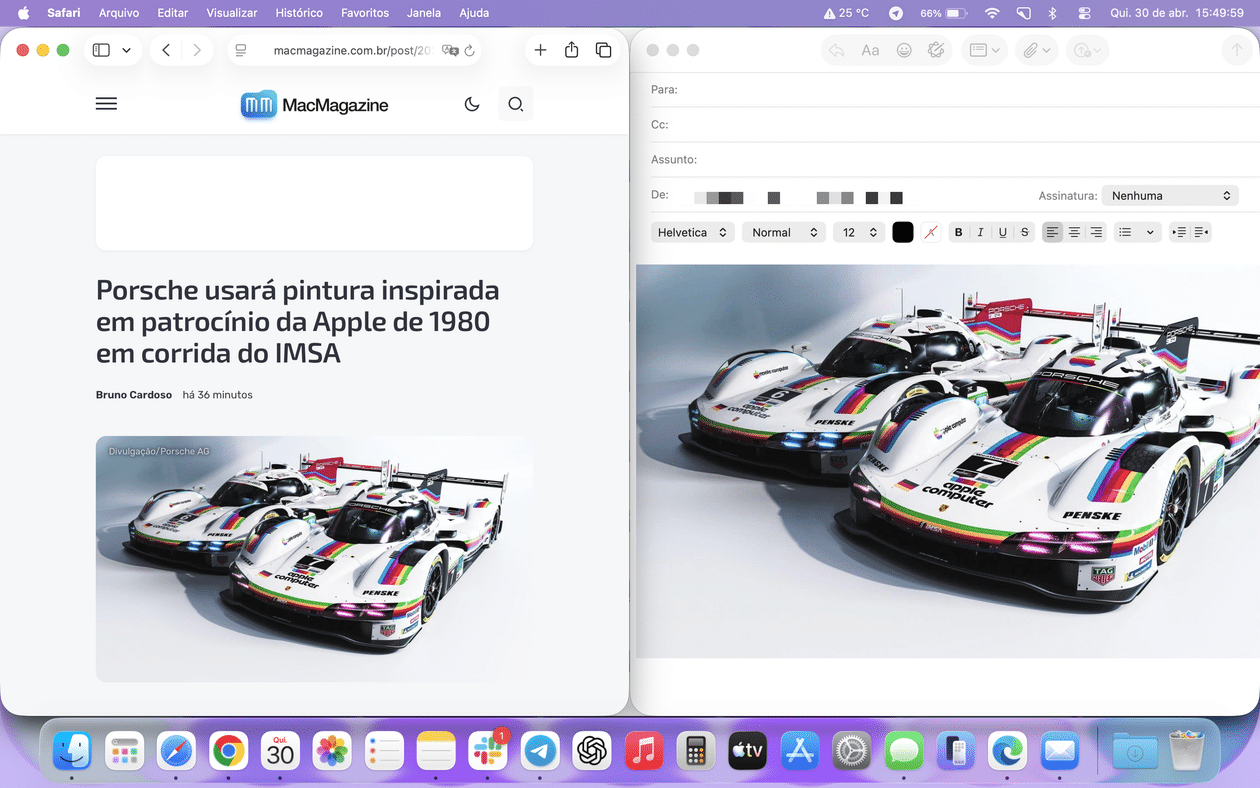Open the Histórico menu
Image resolution: width=1260 pixels, height=788 pixels.
[x=299, y=13]
